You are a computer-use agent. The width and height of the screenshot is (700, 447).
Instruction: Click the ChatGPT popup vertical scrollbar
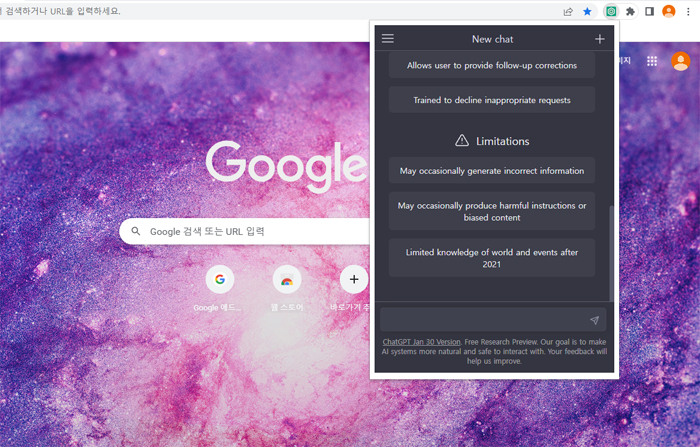(611, 253)
